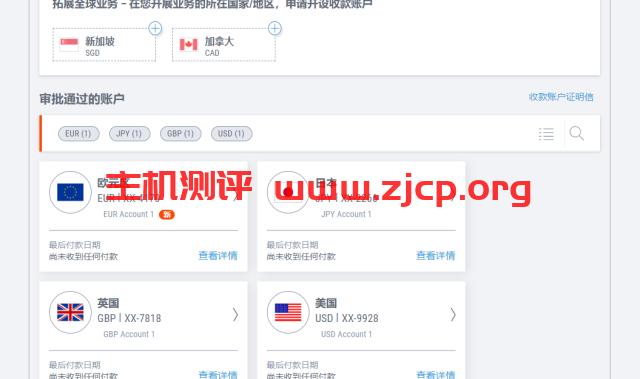Click the Canada flag icon
This screenshot has height=379, width=640.
click(x=189, y=44)
